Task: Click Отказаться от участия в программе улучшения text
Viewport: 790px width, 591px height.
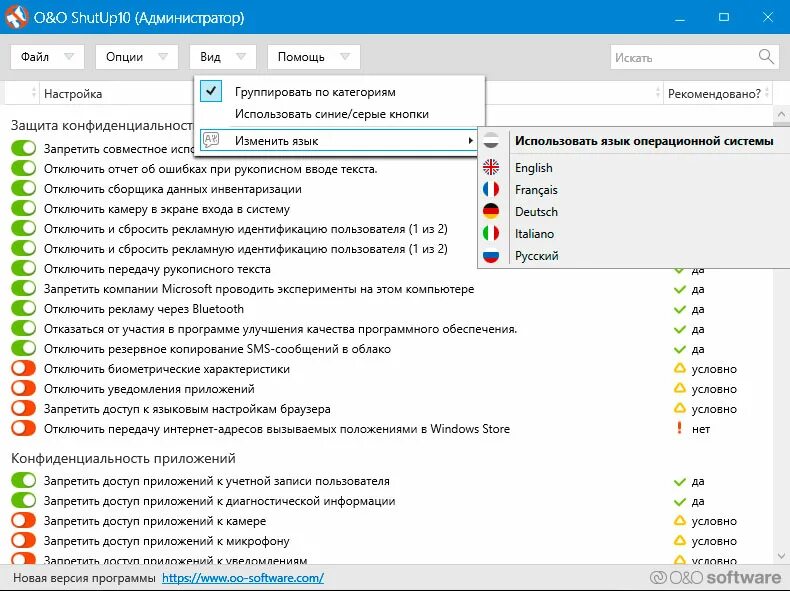Action: pos(281,329)
